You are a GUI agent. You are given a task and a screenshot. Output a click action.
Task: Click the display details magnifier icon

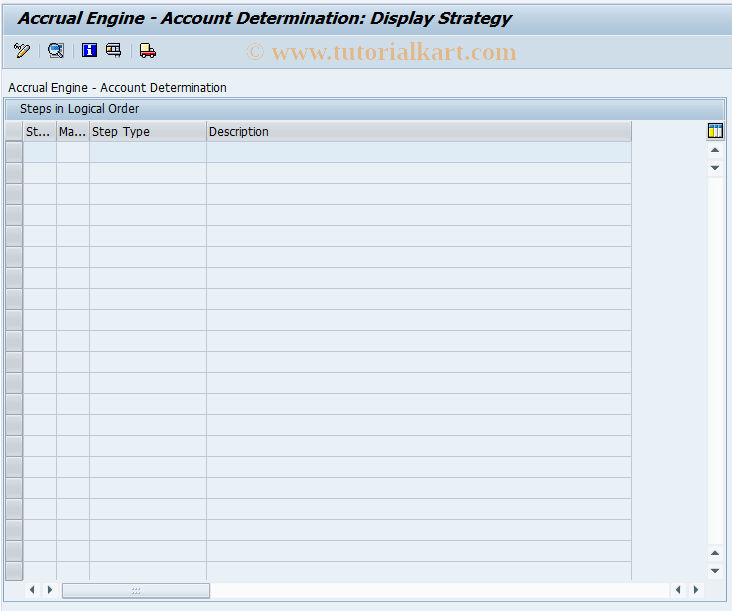(x=56, y=50)
